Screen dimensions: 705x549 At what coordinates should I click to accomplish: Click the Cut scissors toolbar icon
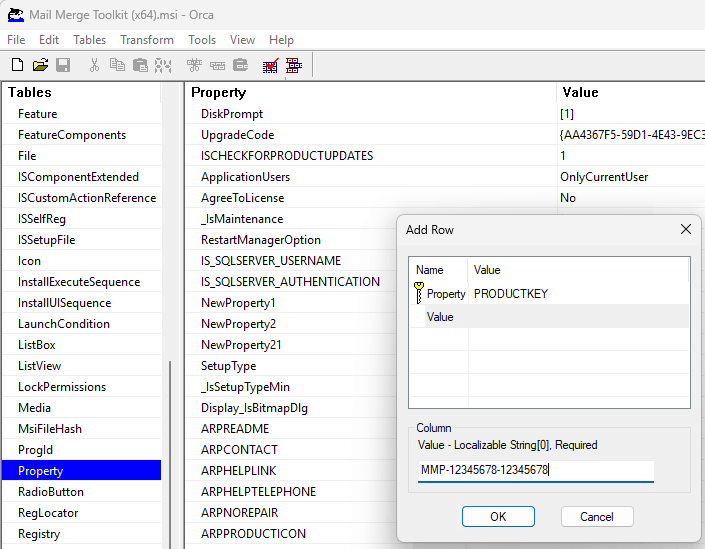click(x=94, y=65)
